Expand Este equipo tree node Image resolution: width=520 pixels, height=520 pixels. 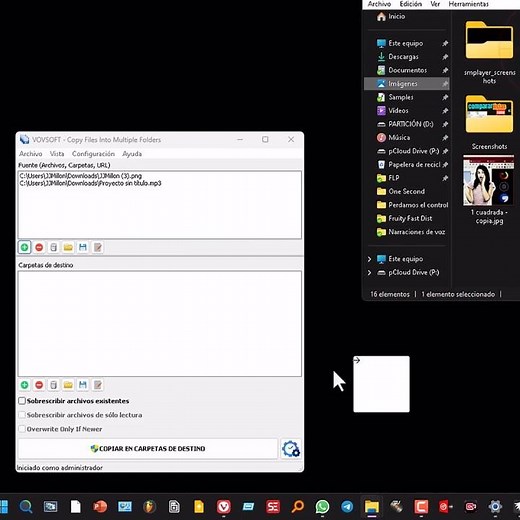coord(369,259)
